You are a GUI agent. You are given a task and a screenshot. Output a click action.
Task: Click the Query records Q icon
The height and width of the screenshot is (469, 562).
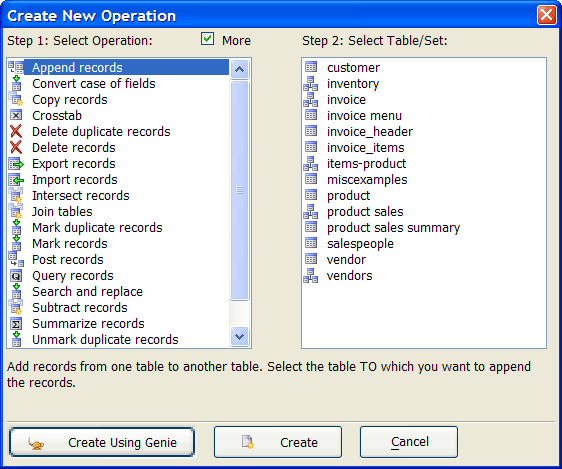(16, 276)
